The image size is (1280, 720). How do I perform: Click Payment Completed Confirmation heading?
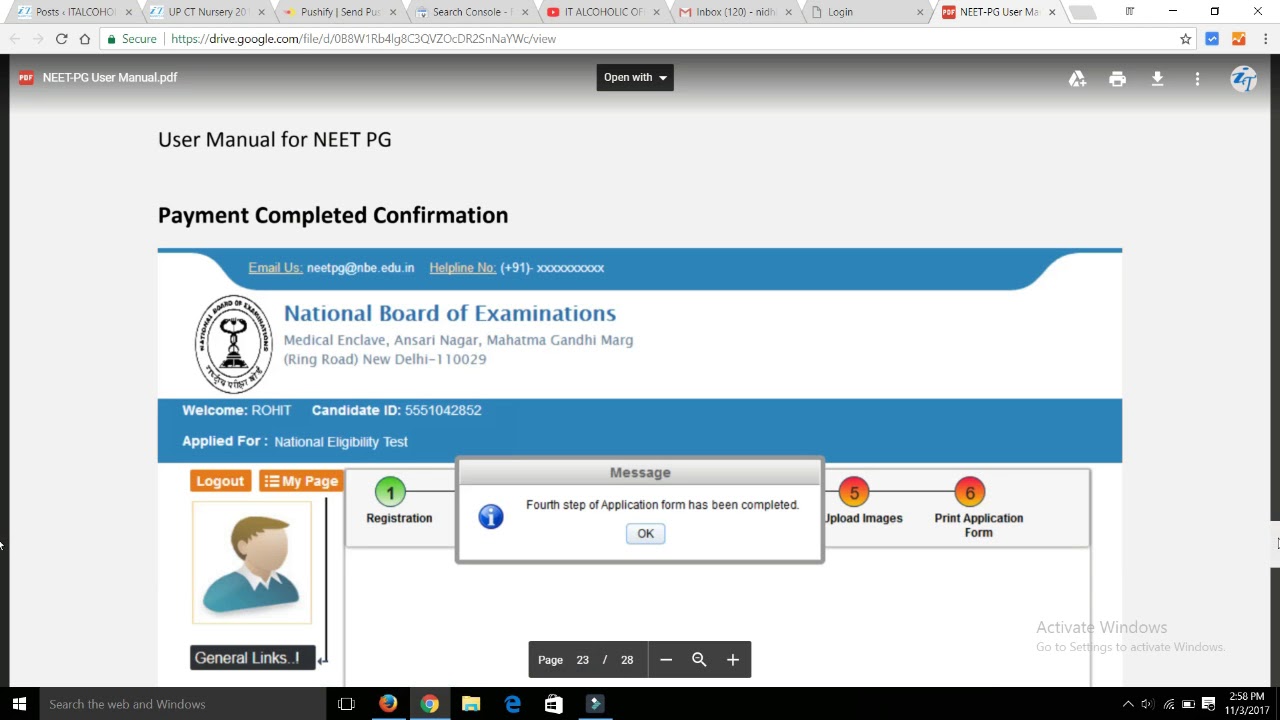(x=333, y=215)
